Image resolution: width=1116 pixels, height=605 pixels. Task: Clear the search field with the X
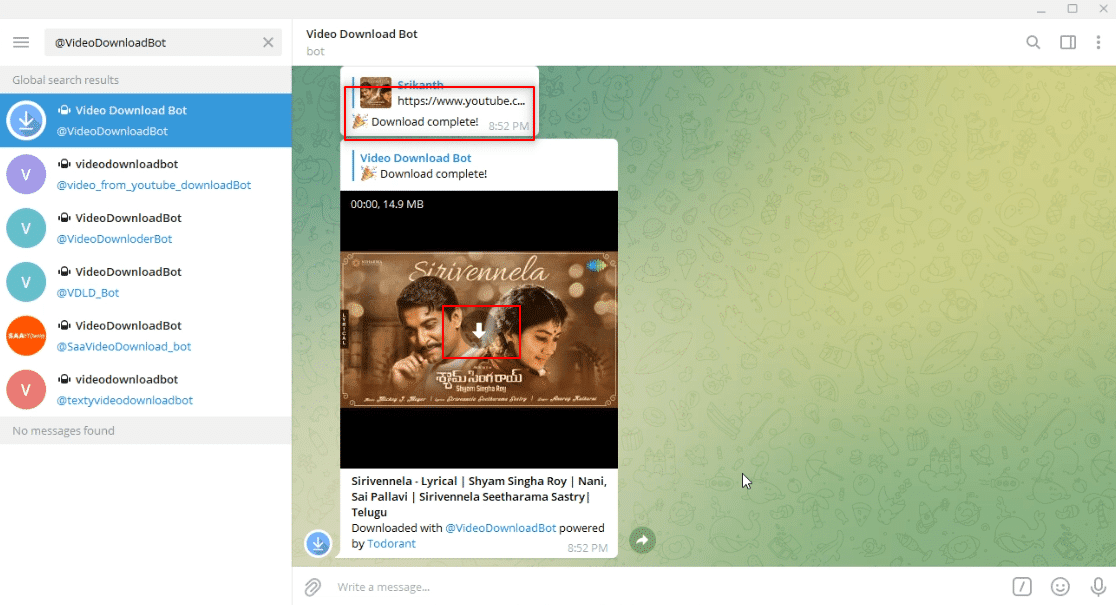click(x=267, y=42)
